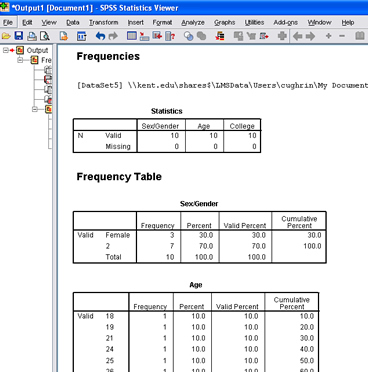The image size is (368, 372).
Task: Click the Go to Data icon
Action: (x=132, y=36)
